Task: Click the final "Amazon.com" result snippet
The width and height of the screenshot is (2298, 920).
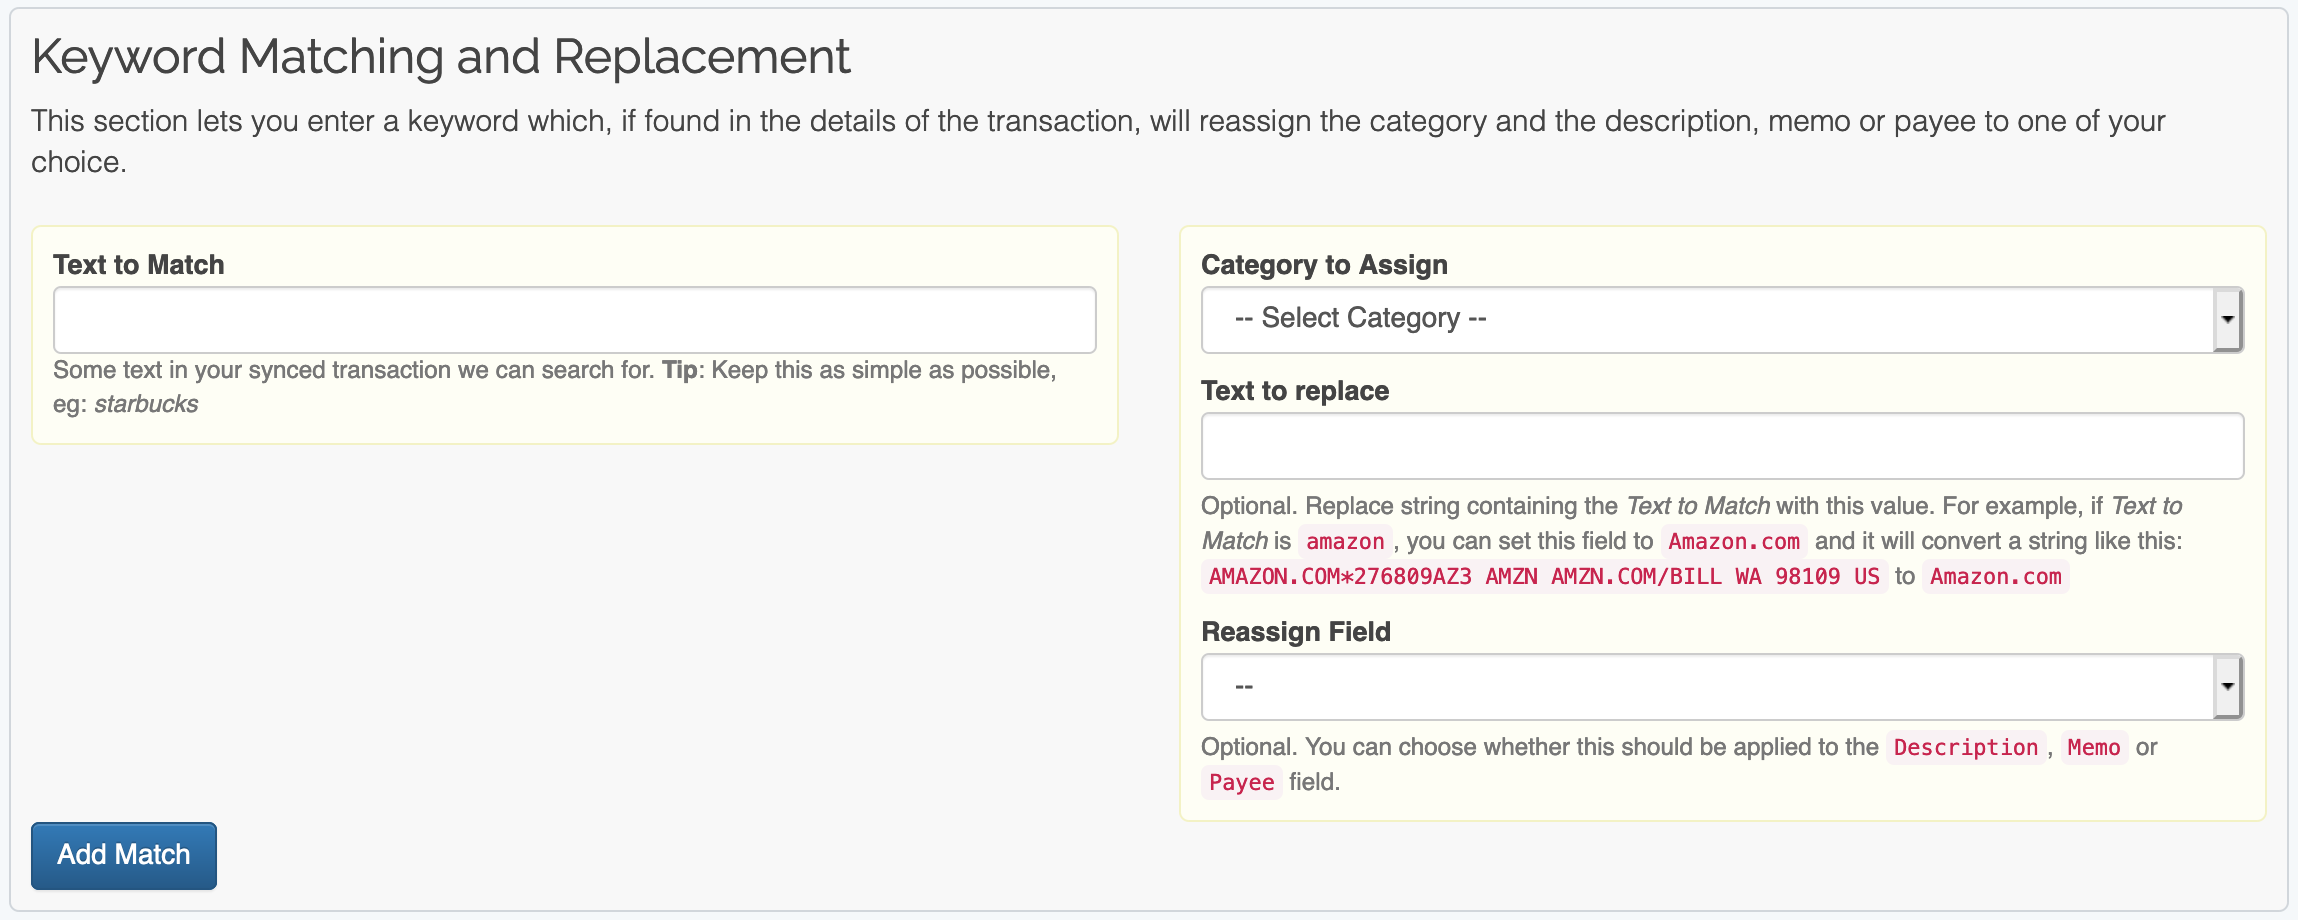Action: click(x=1995, y=577)
